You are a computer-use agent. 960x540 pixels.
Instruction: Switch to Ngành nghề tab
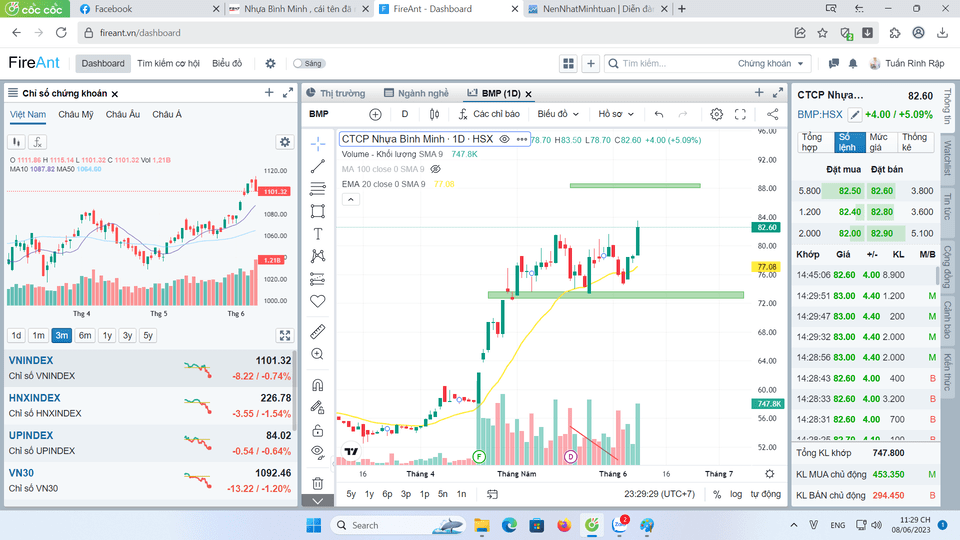point(416,93)
